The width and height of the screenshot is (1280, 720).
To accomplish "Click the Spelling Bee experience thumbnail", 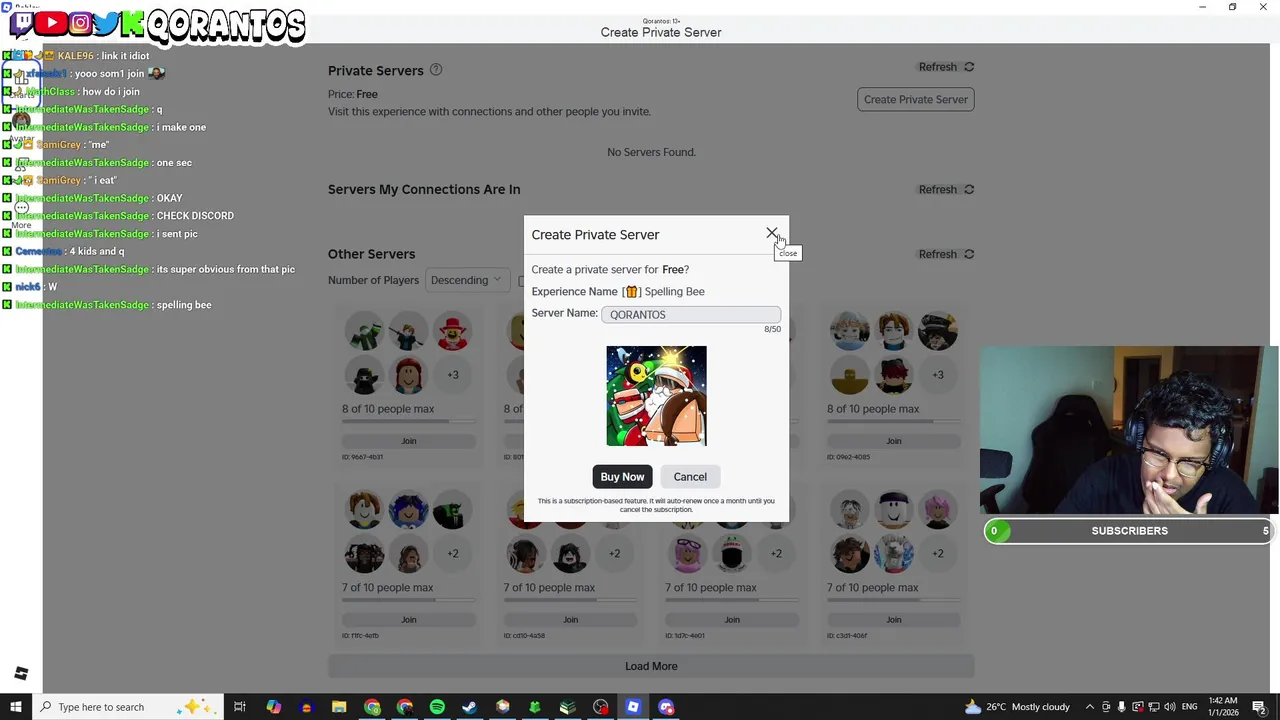I will coord(656,396).
